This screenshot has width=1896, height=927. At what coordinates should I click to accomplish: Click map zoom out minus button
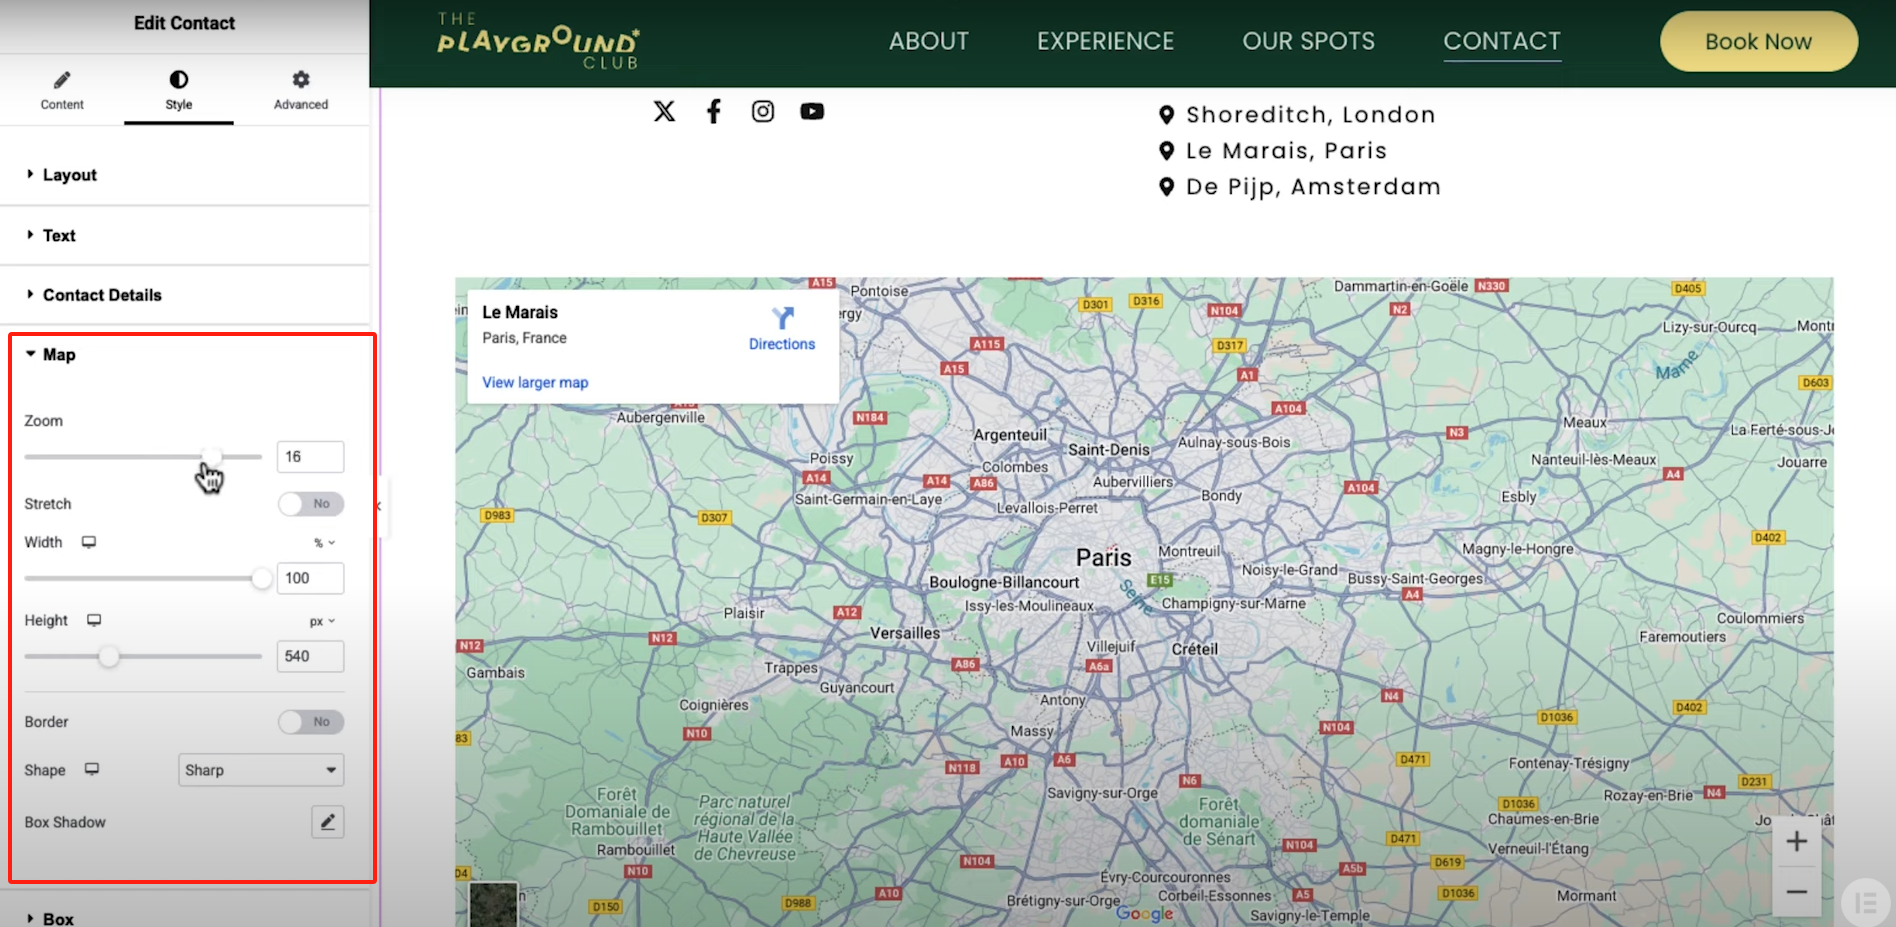click(x=1796, y=892)
